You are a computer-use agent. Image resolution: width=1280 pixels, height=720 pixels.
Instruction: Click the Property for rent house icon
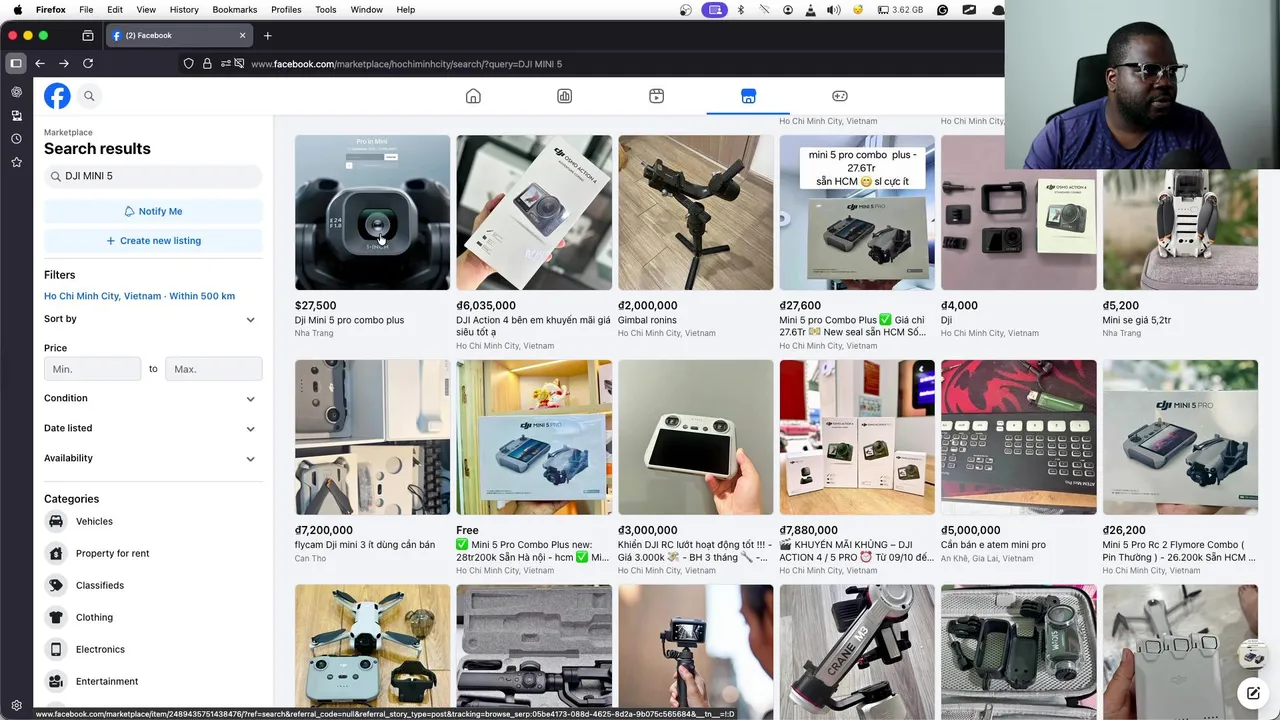pos(56,553)
